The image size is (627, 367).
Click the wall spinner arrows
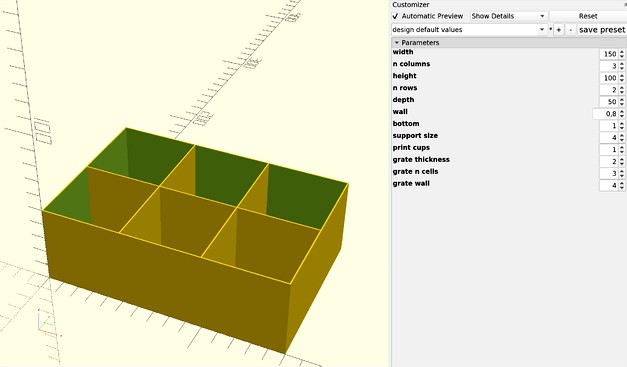pos(622,114)
